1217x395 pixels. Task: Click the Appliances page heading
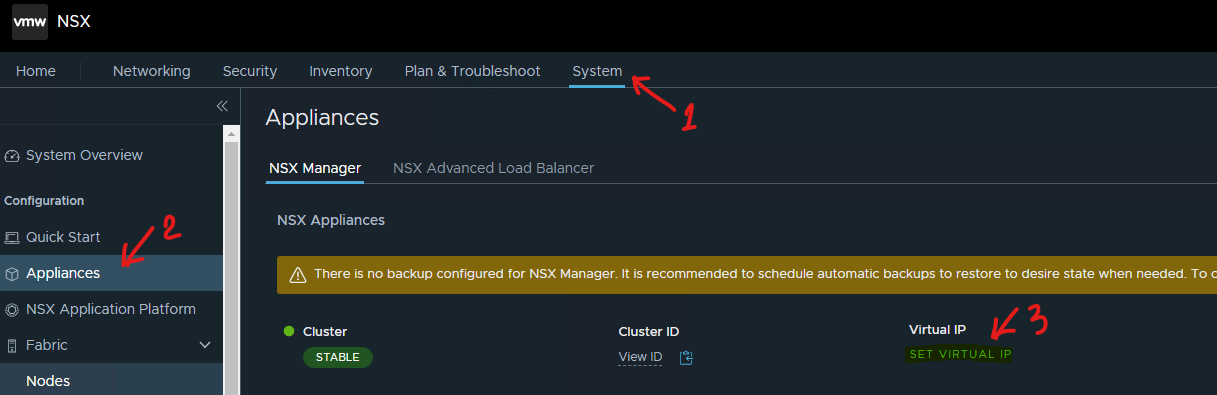tap(322, 118)
